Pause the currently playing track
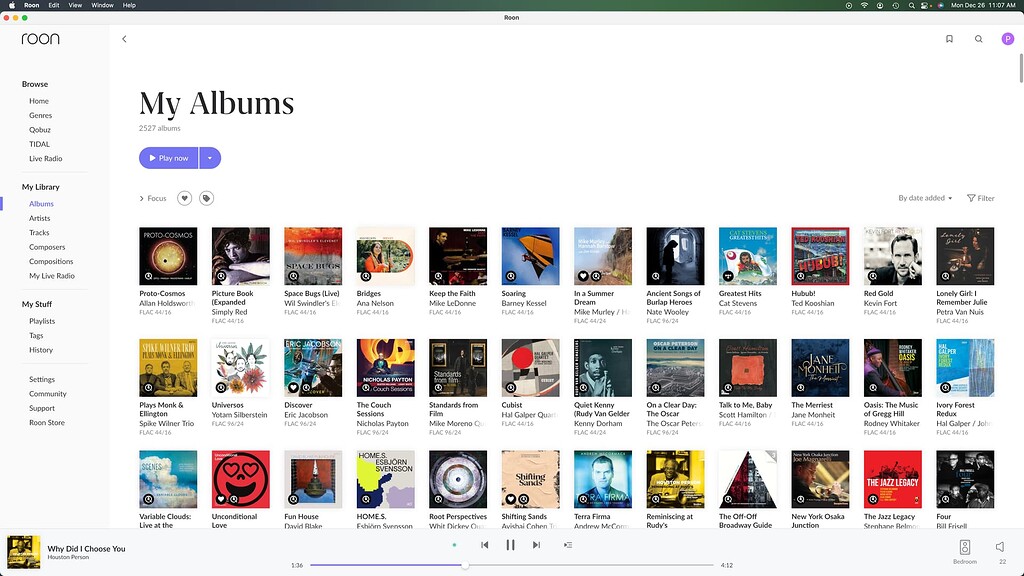 coord(511,545)
